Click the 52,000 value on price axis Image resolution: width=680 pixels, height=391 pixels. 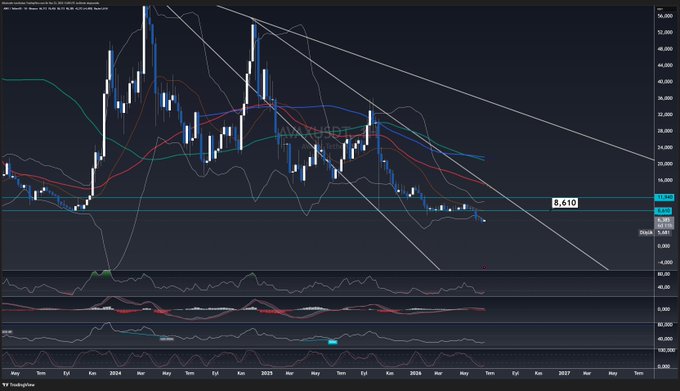[665, 33]
